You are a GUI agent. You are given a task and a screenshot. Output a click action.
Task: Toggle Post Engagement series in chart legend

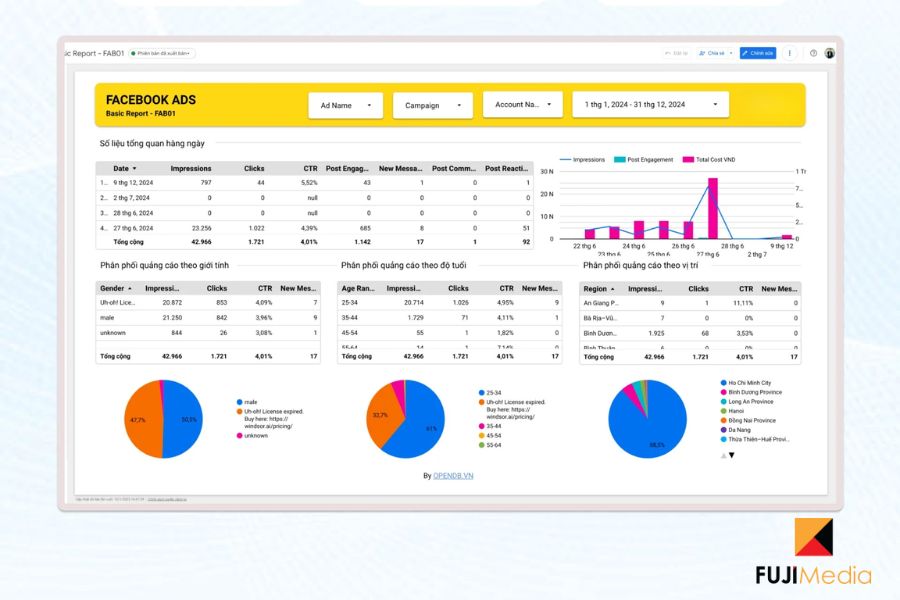coord(643,160)
